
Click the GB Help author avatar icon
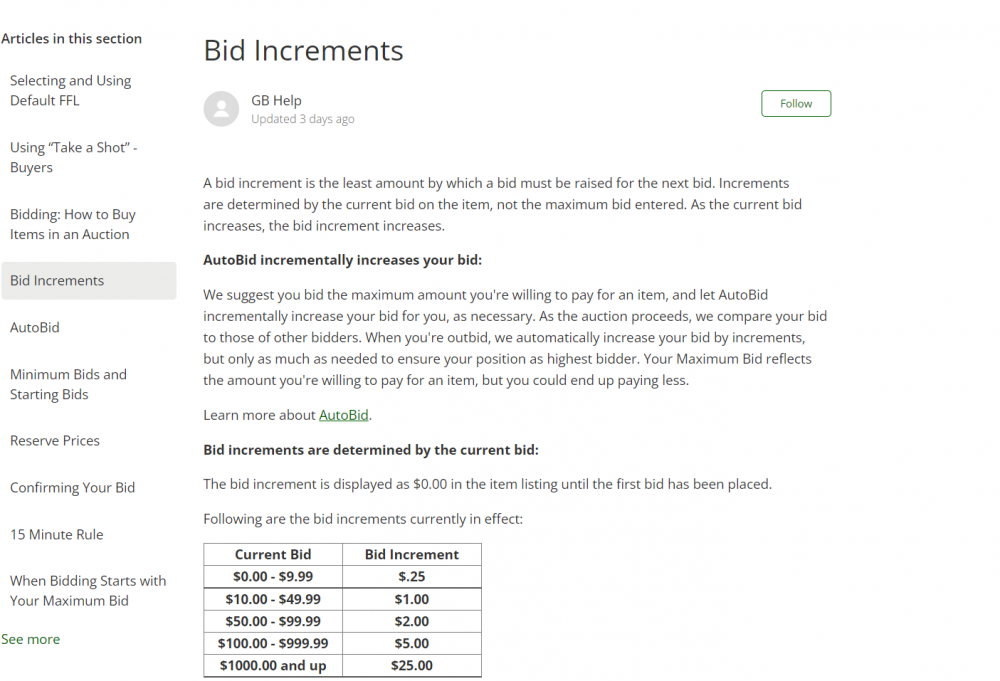coord(221,108)
